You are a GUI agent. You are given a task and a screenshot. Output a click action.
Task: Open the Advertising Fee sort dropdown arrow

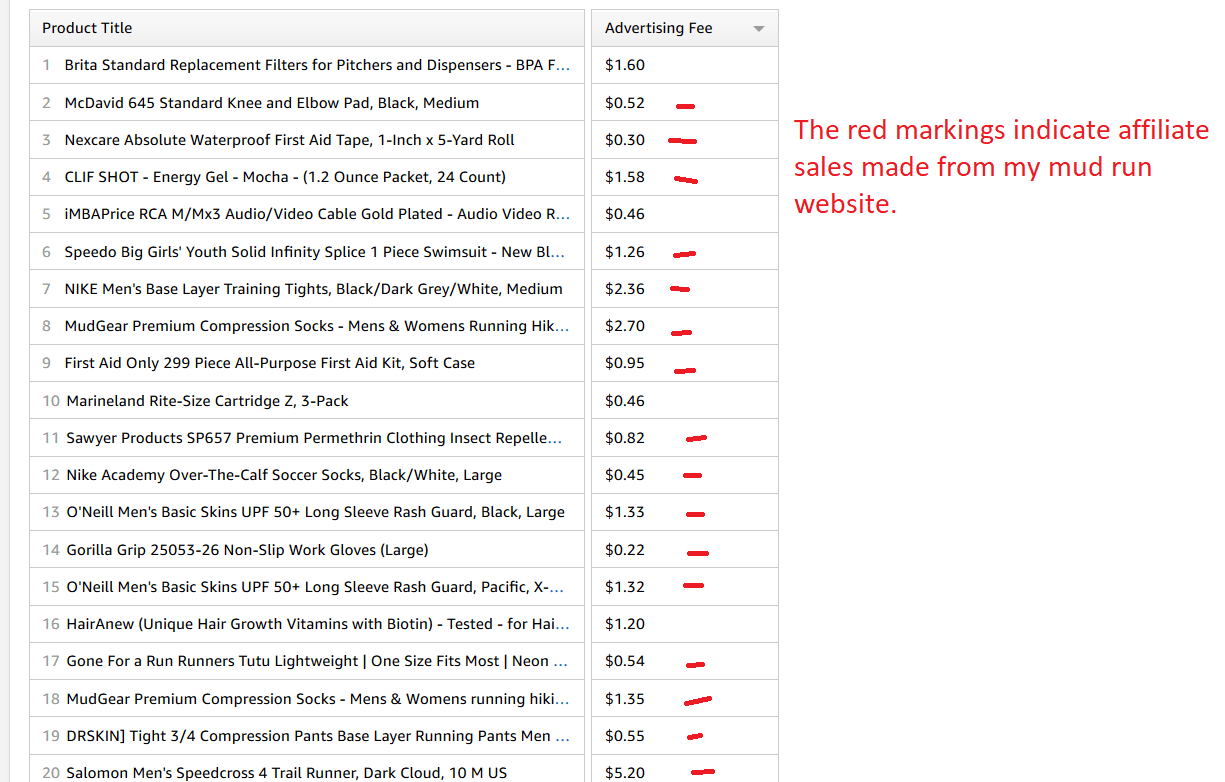point(759,29)
